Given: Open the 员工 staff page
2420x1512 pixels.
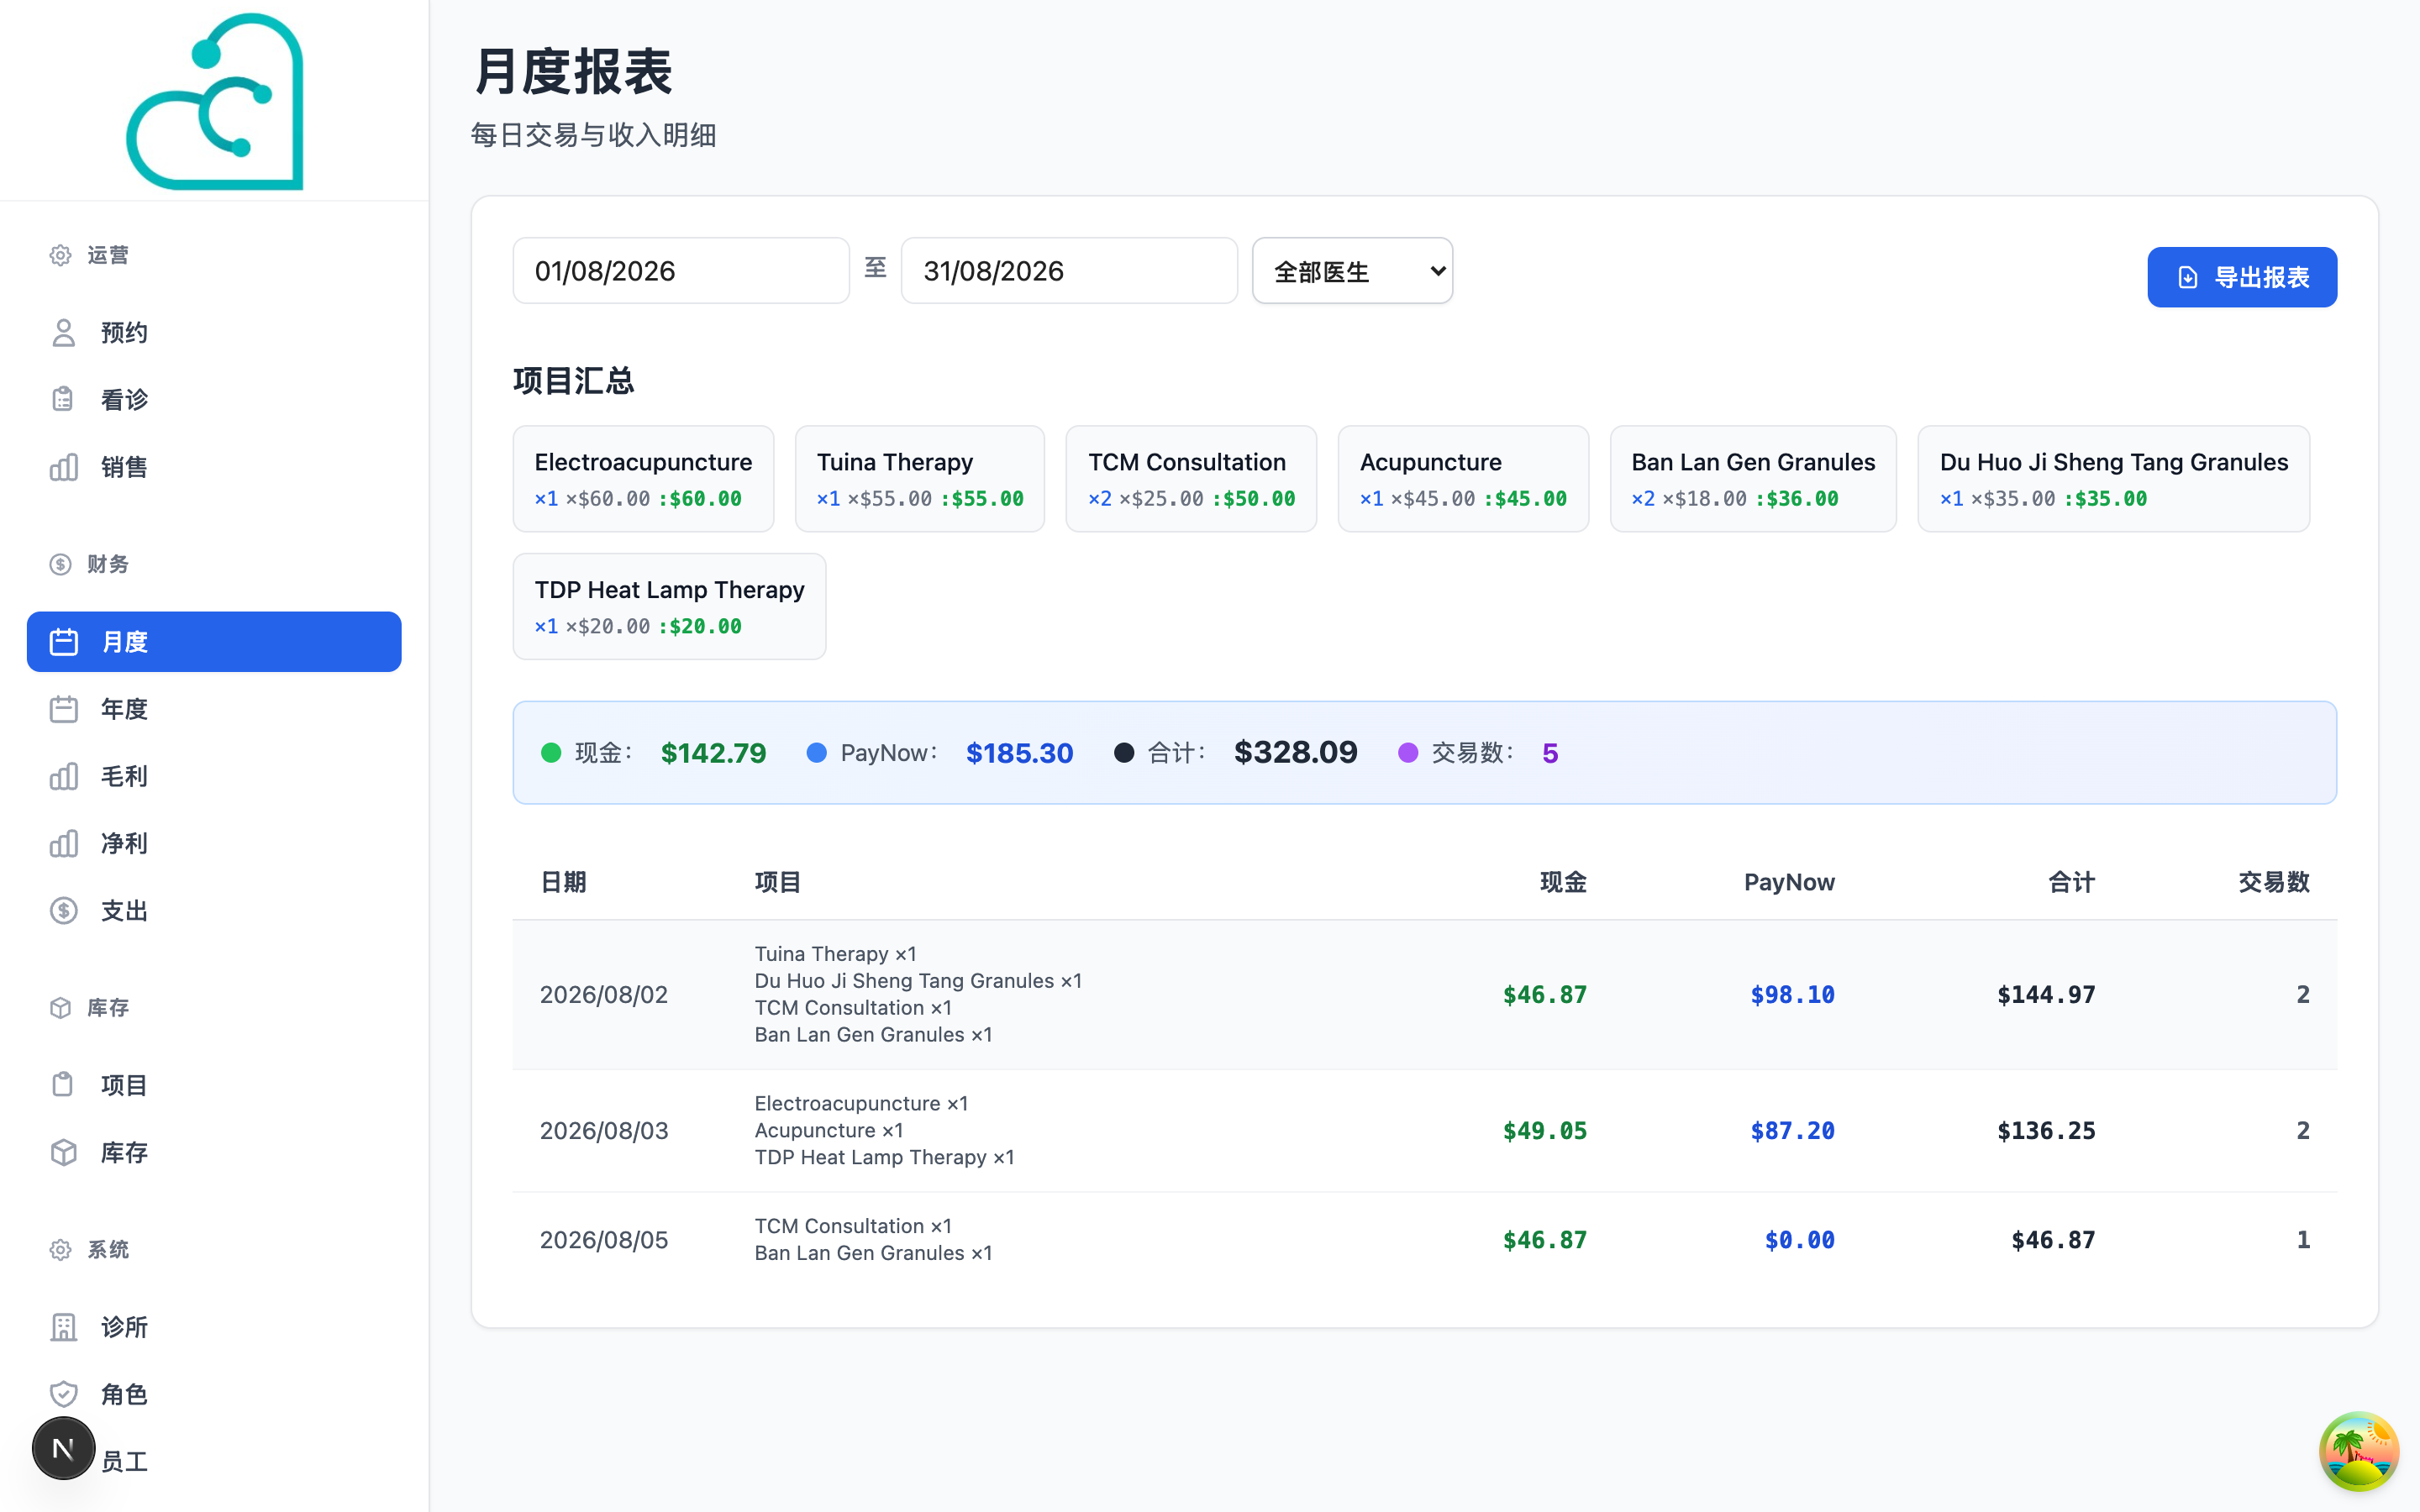Looking at the screenshot, I should pos(214,1461).
